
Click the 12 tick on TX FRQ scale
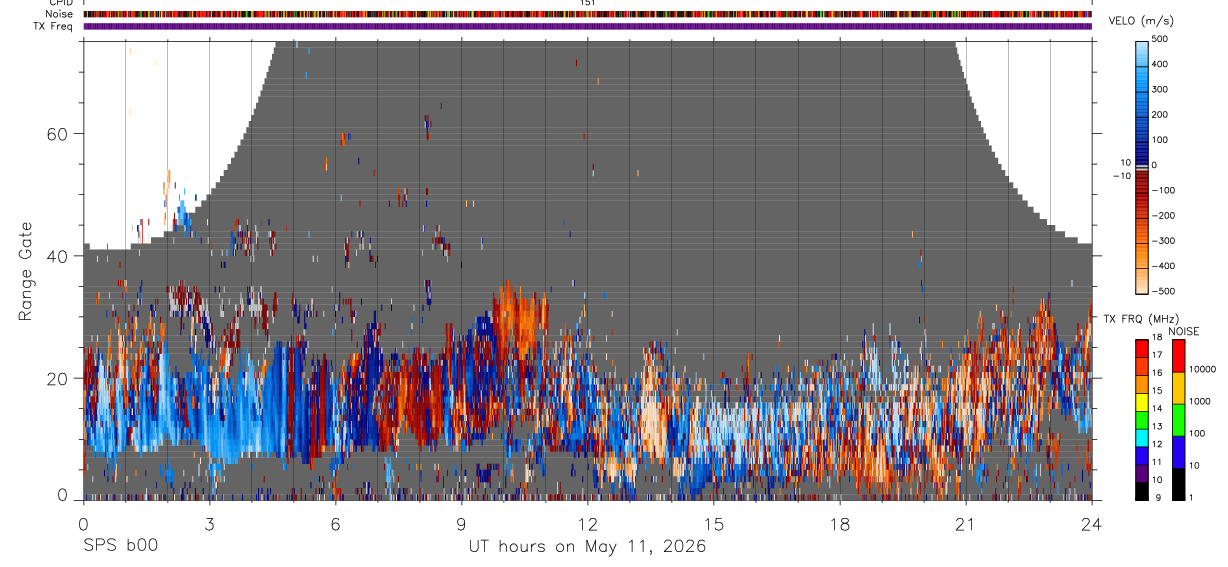1158,444
